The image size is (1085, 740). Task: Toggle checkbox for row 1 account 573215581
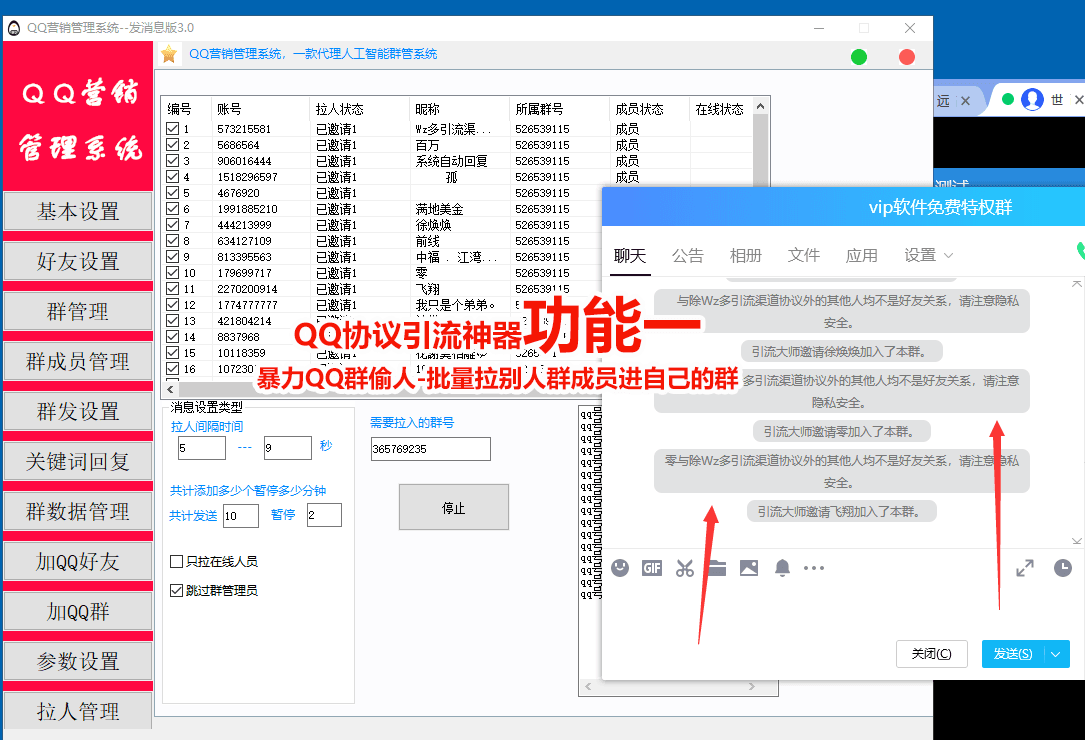pyautogui.click(x=173, y=129)
